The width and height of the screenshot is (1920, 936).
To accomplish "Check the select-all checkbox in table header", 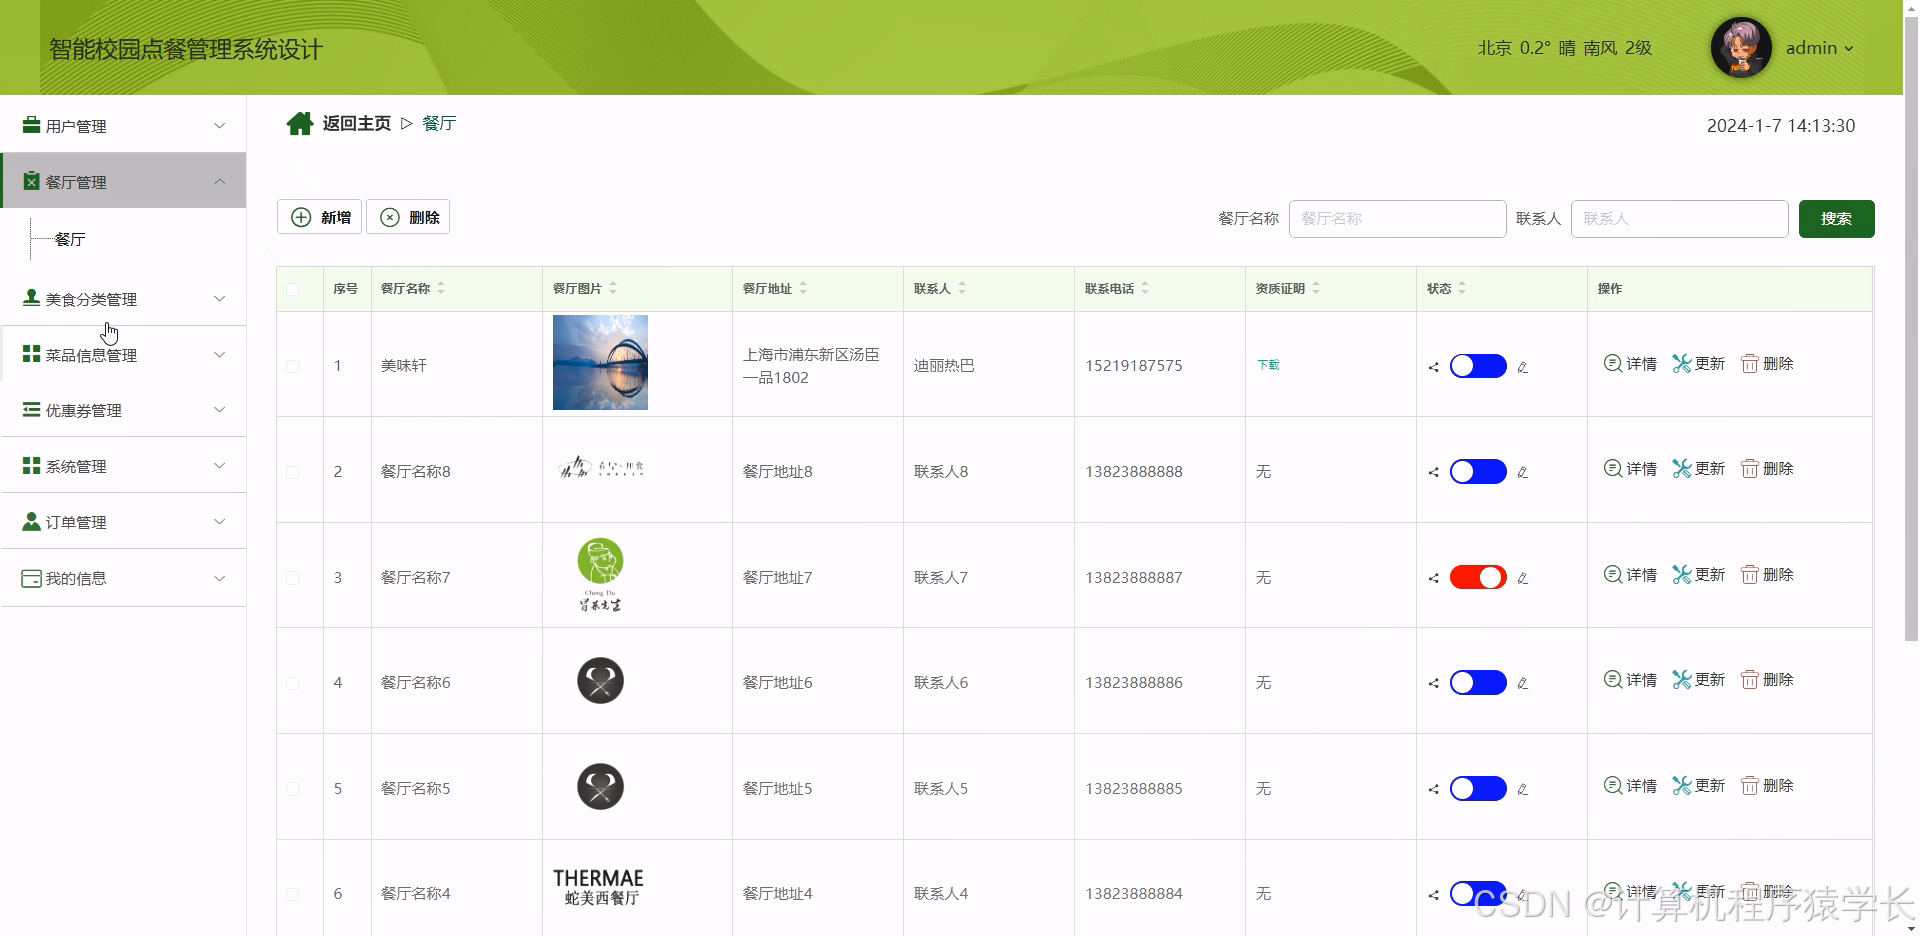I will tap(292, 289).
